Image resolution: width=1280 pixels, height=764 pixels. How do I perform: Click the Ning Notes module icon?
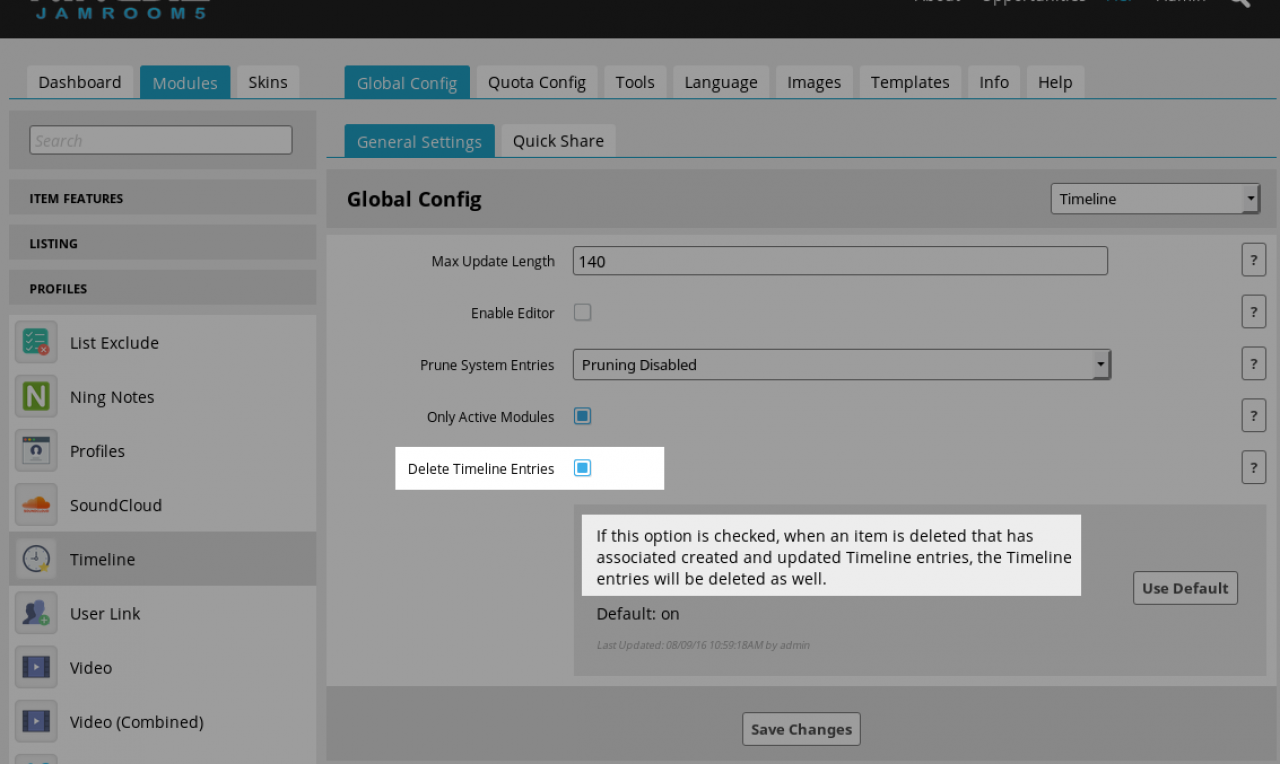pos(36,397)
